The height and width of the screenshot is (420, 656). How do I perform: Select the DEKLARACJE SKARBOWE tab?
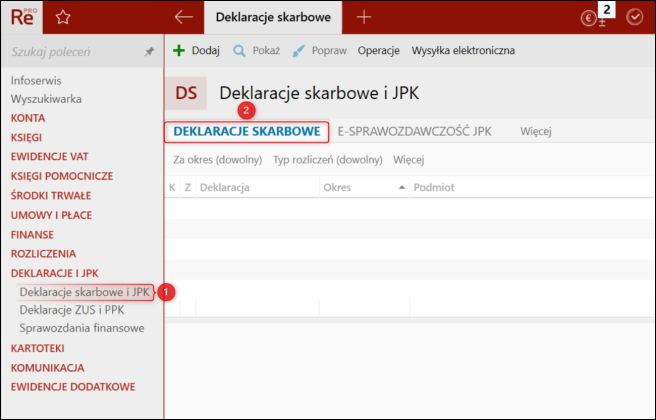click(x=247, y=131)
